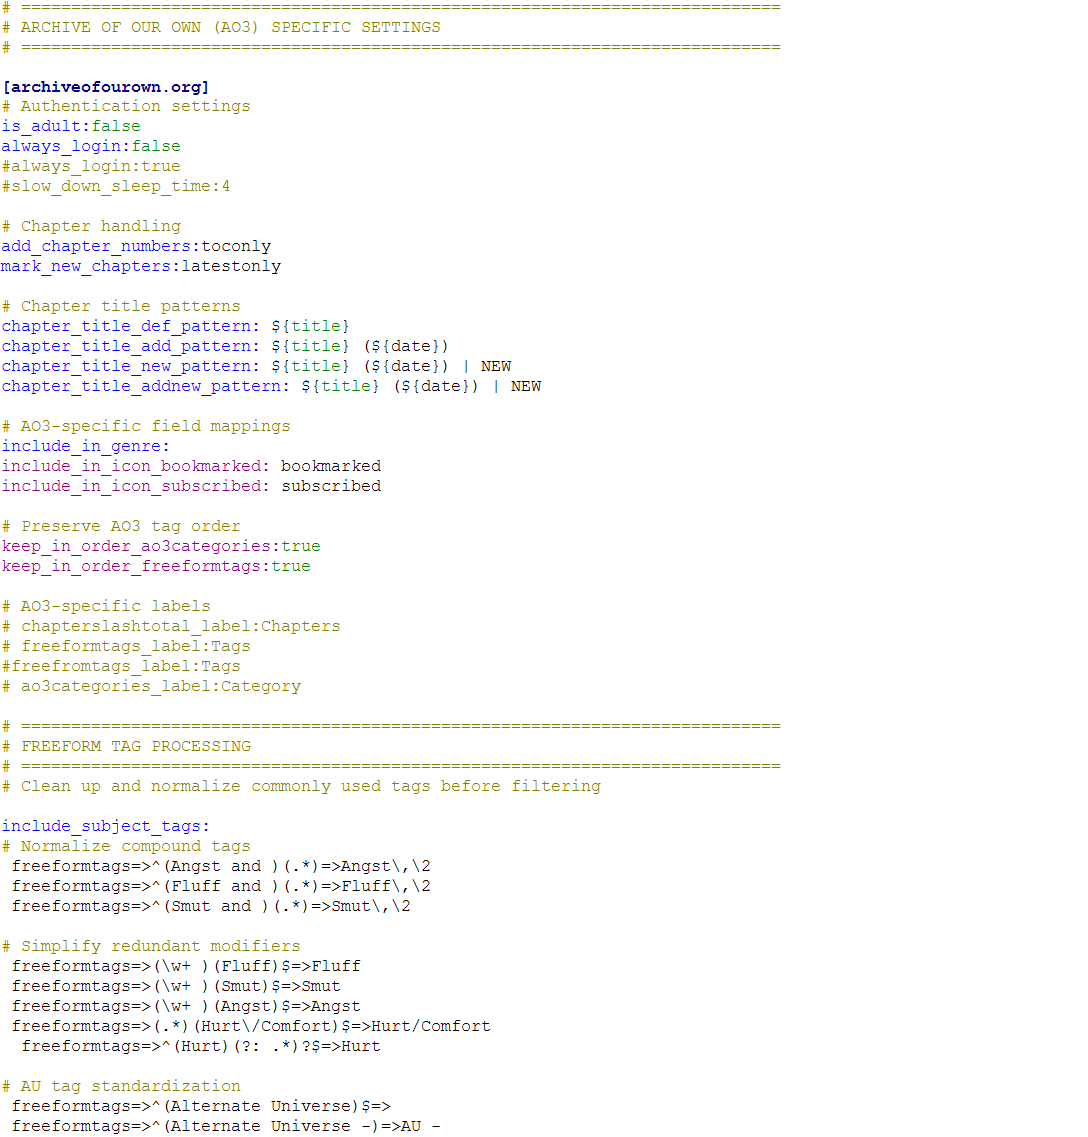Click the 'Fluff and' freeformtags rule
1088x1137 pixels.
(x=221, y=886)
